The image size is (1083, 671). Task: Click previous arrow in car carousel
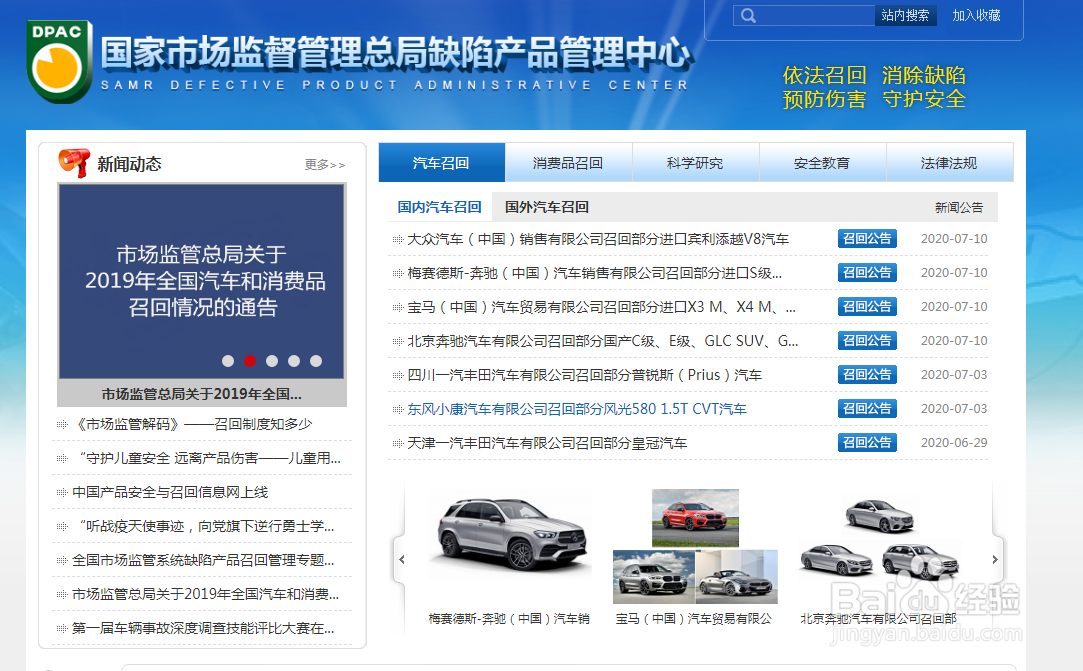[402, 560]
